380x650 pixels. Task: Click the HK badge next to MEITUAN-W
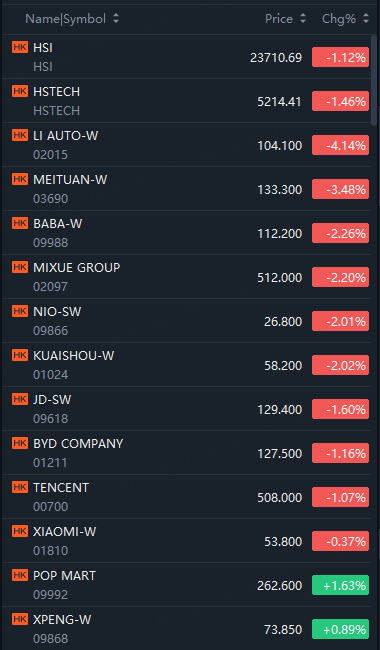20,179
